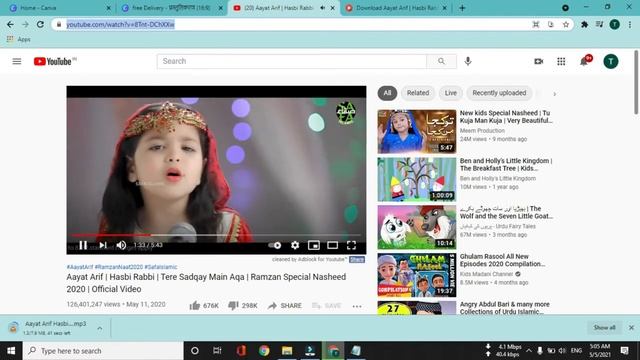The width and height of the screenshot is (640, 360).
Task: Switch to the Download Aayat Arif tab
Action: point(396,8)
